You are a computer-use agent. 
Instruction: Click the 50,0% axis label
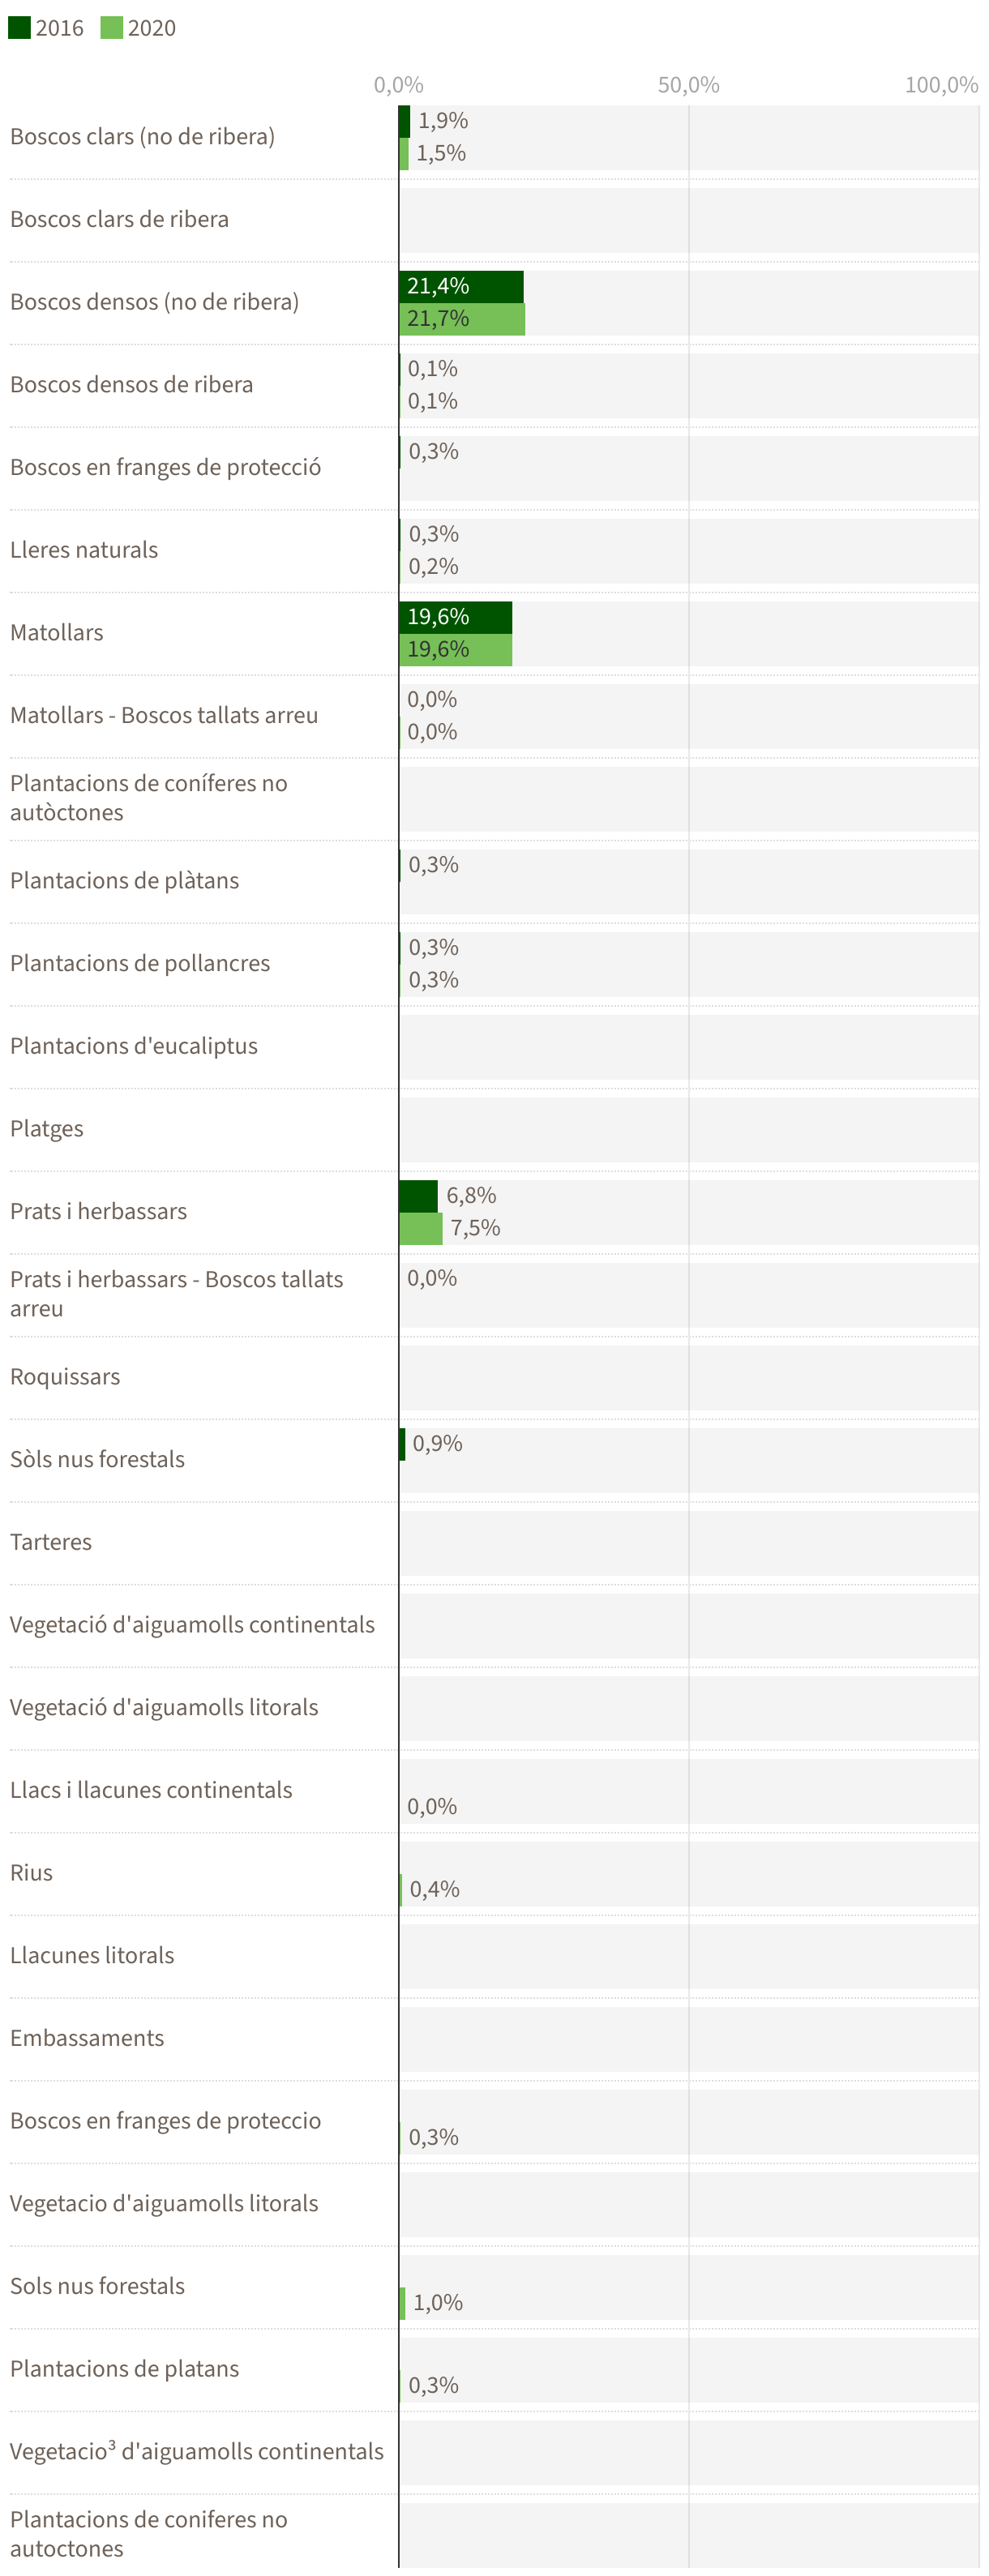688,85
